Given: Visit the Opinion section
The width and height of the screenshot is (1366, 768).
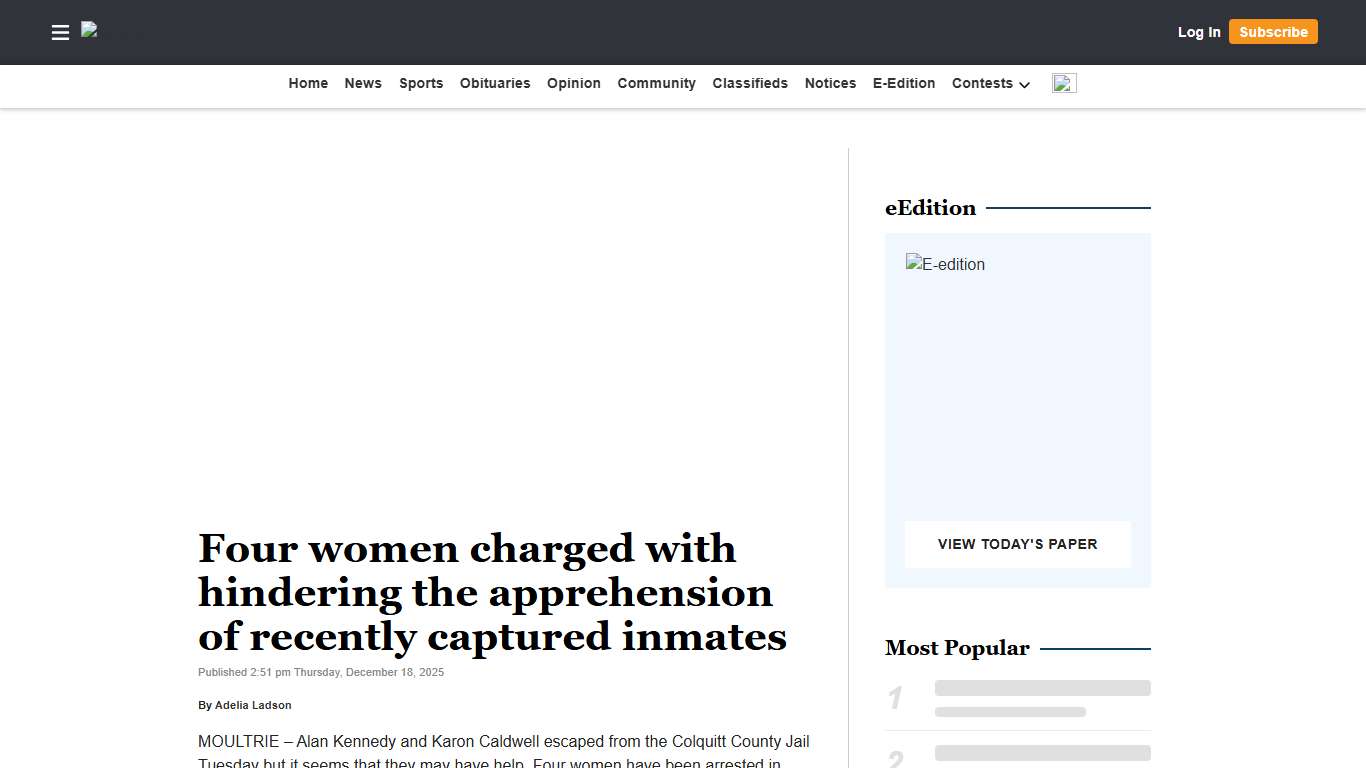Looking at the screenshot, I should (x=573, y=84).
